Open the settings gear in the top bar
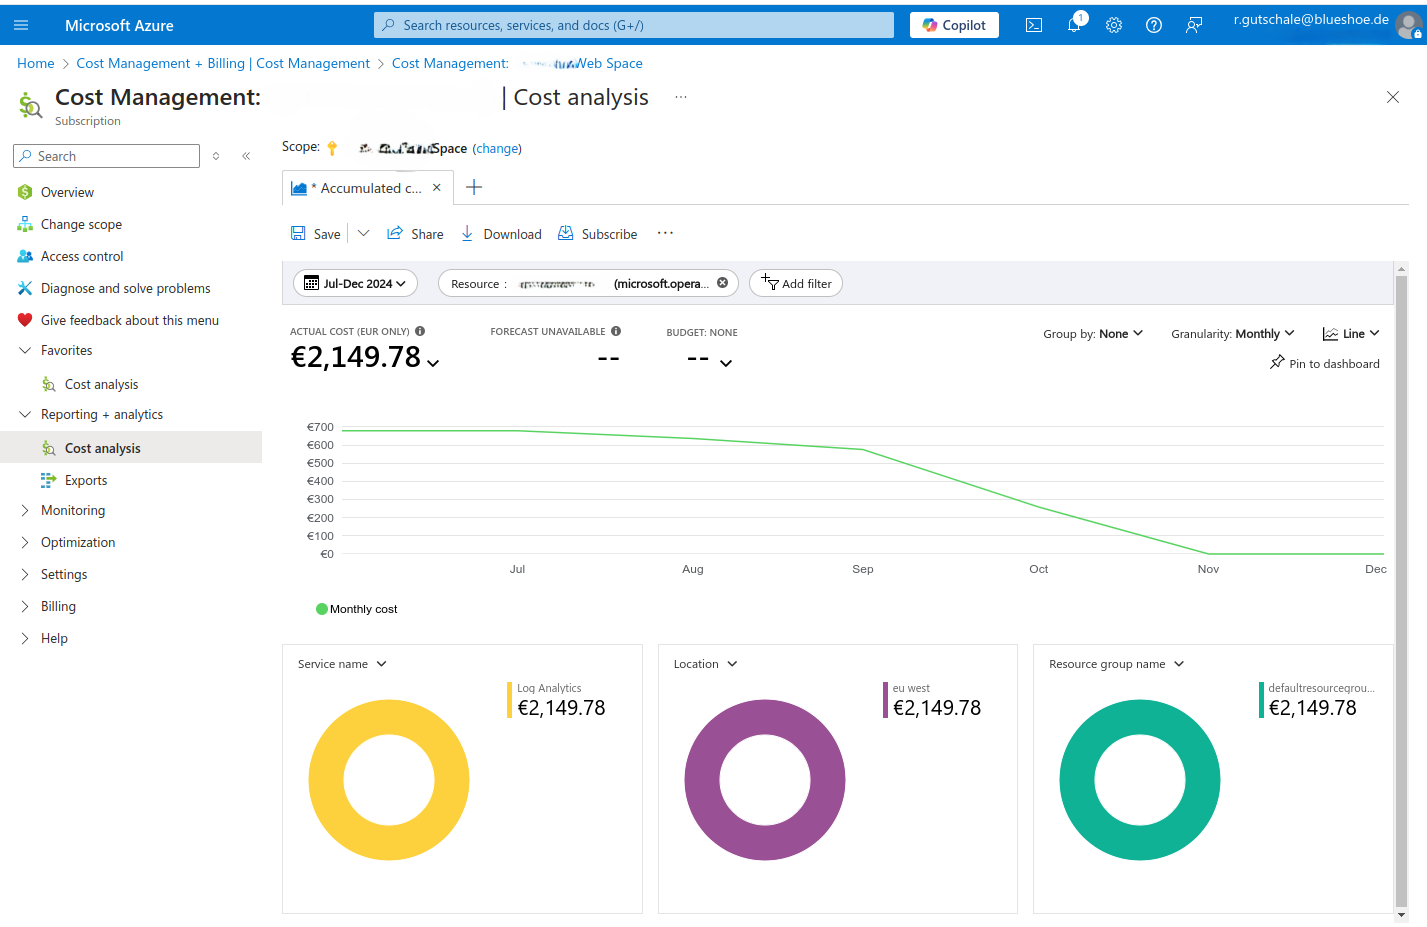Screen dimensions: 1427x927 click(x=1114, y=24)
